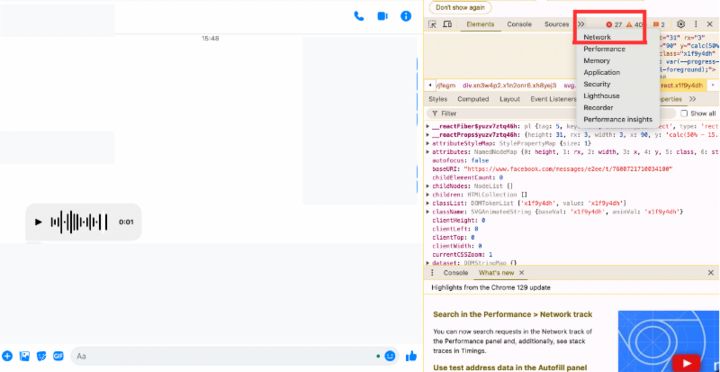Screen dimensions: 720x372
Task: Switch to Console tab in main toolbar
Action: coord(519,24)
